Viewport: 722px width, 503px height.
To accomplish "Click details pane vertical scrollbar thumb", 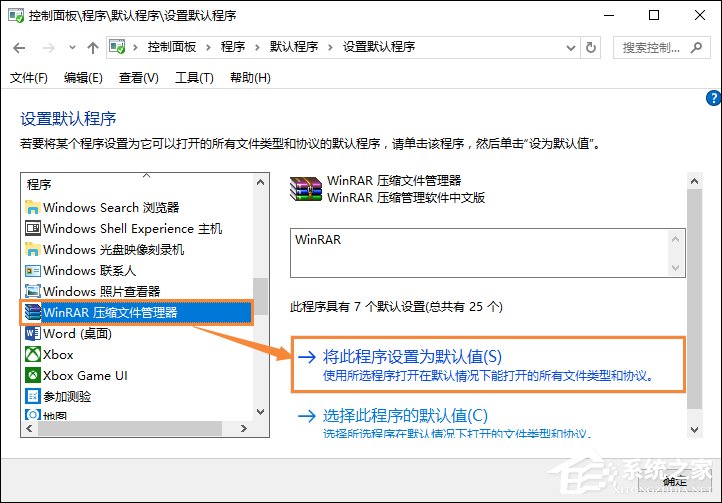I will click(694, 299).
